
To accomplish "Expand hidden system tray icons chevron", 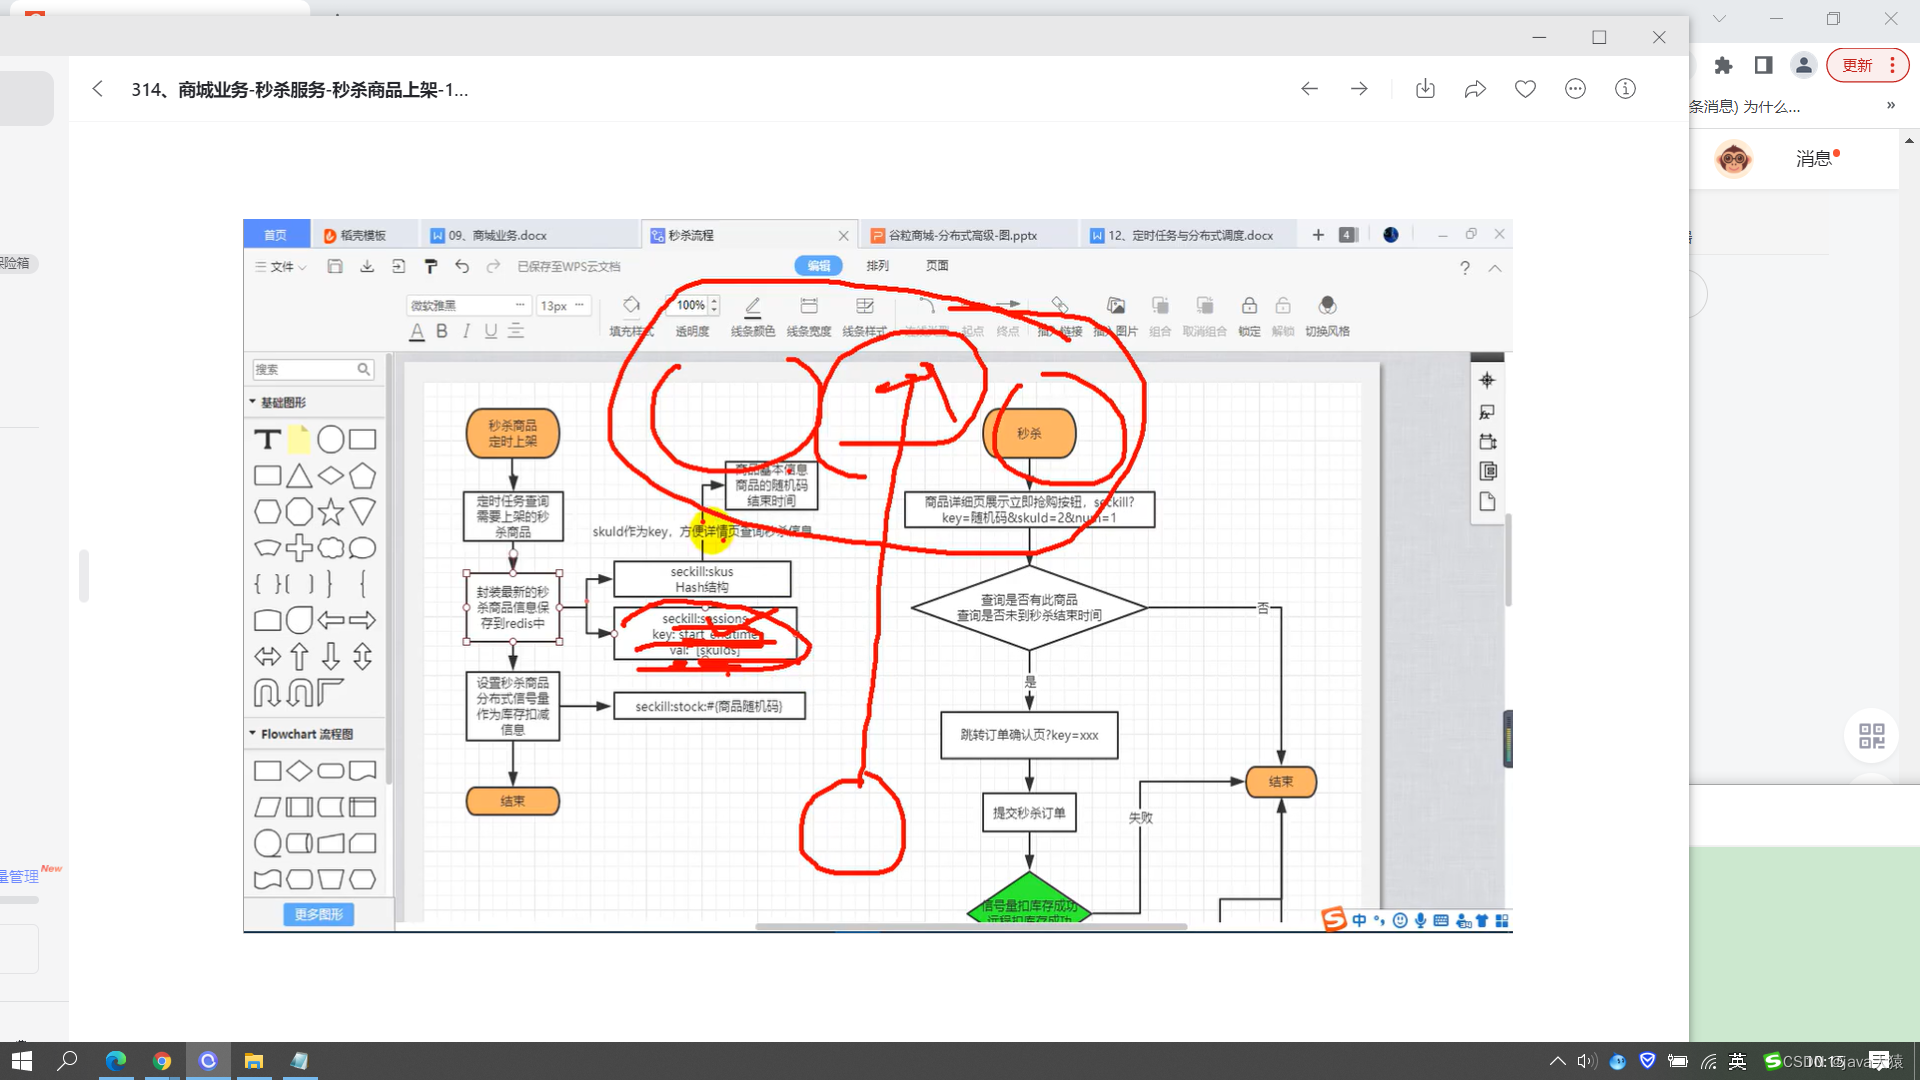I will pyautogui.click(x=1557, y=1061).
